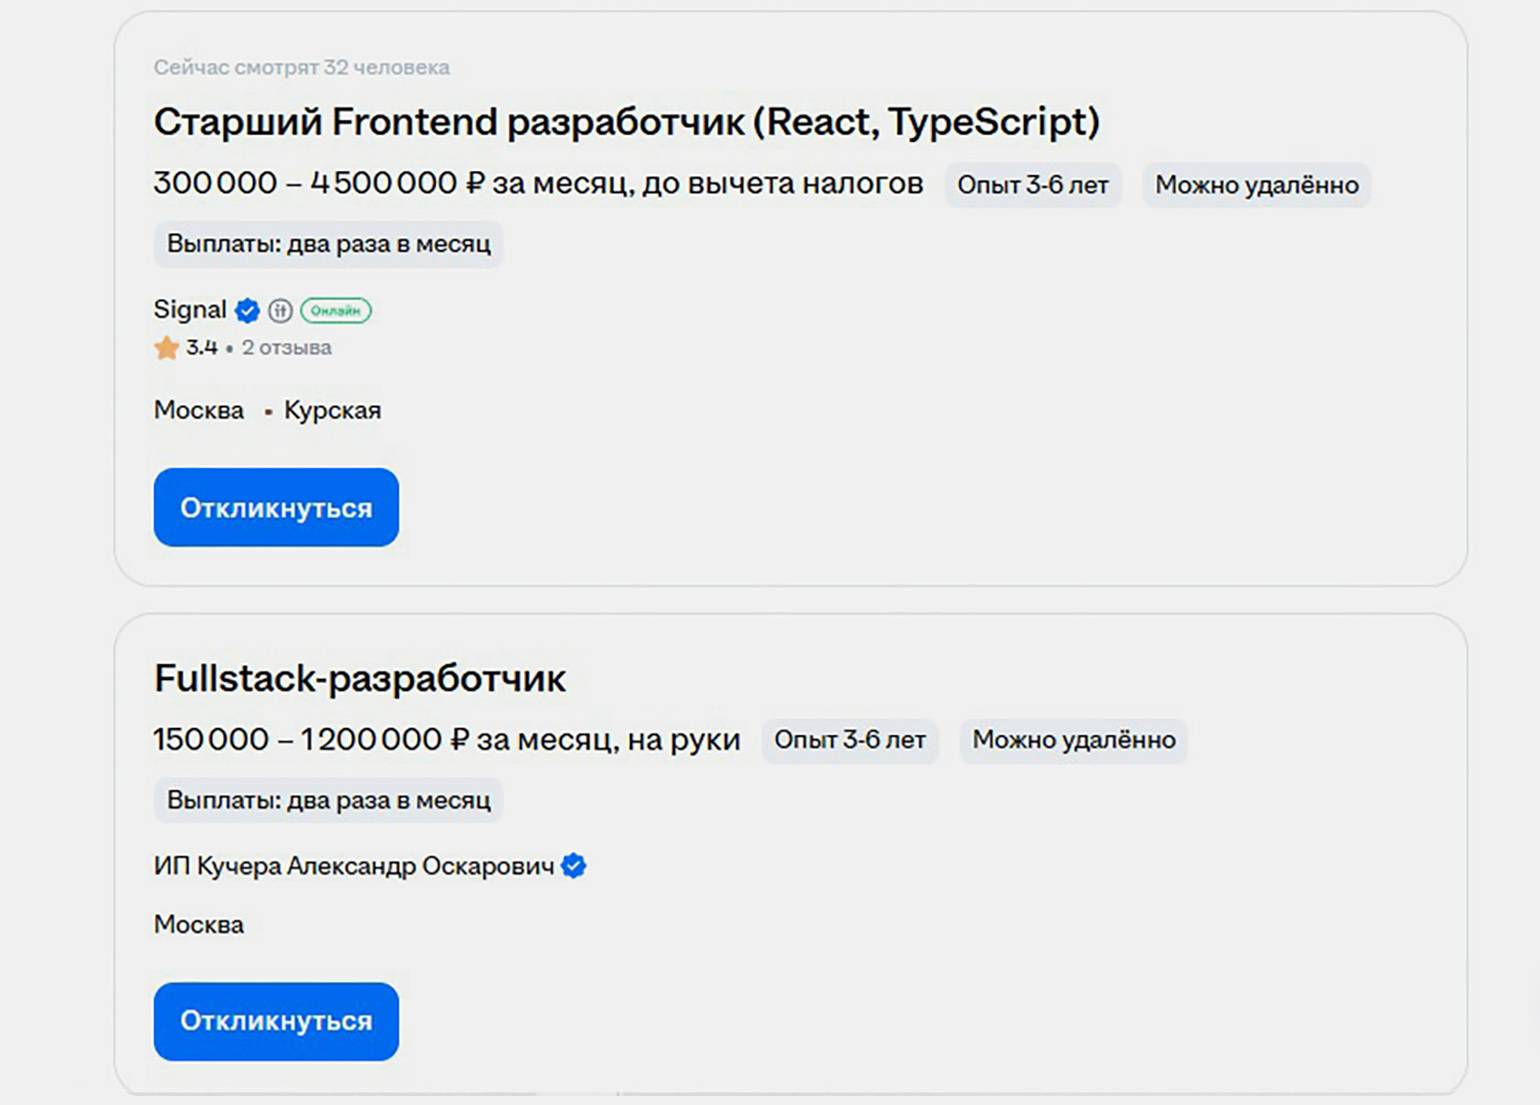This screenshot has width=1540, height=1105.
Task: Open the Signal company page
Action: click(190, 310)
